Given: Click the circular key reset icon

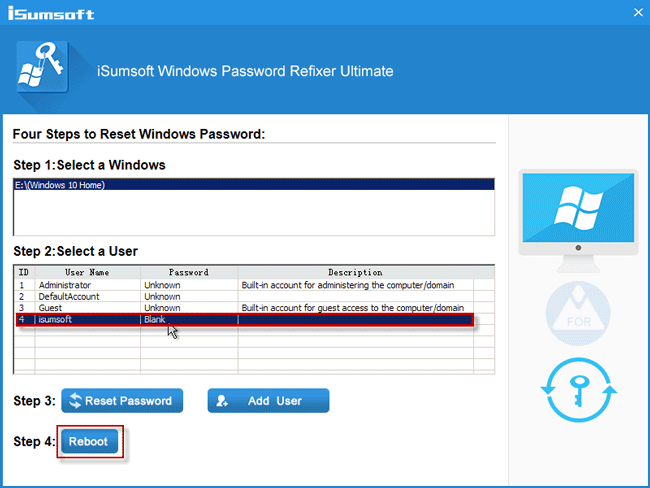Looking at the screenshot, I should pyautogui.click(x=579, y=390).
